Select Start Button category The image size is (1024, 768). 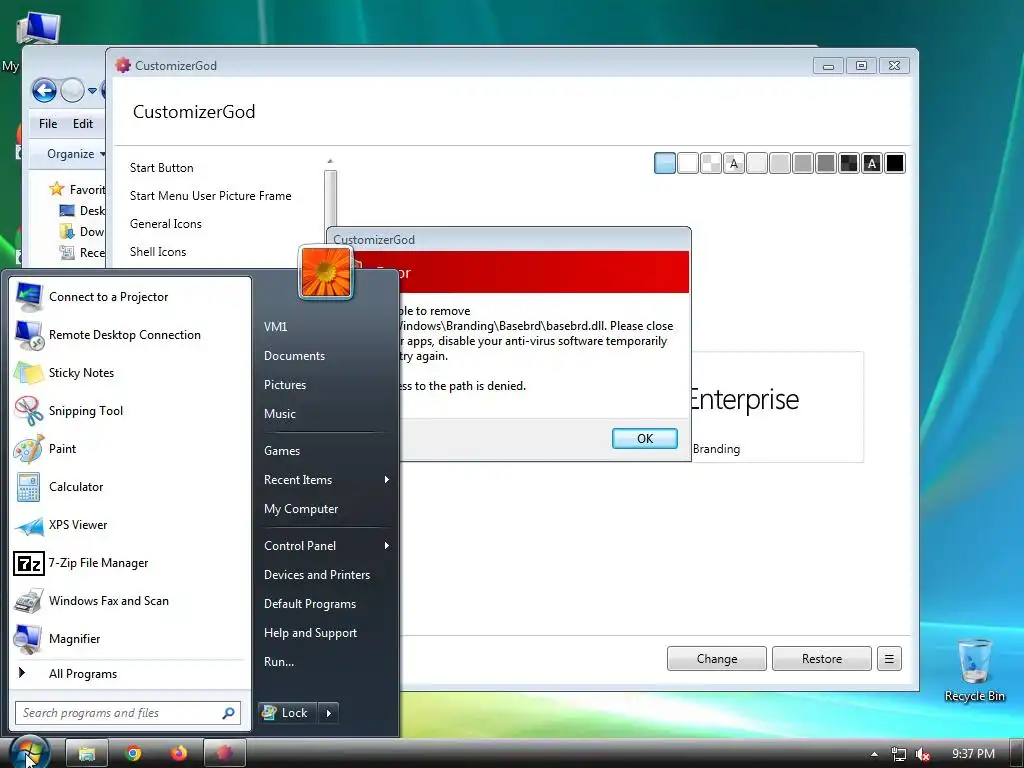click(x=161, y=168)
